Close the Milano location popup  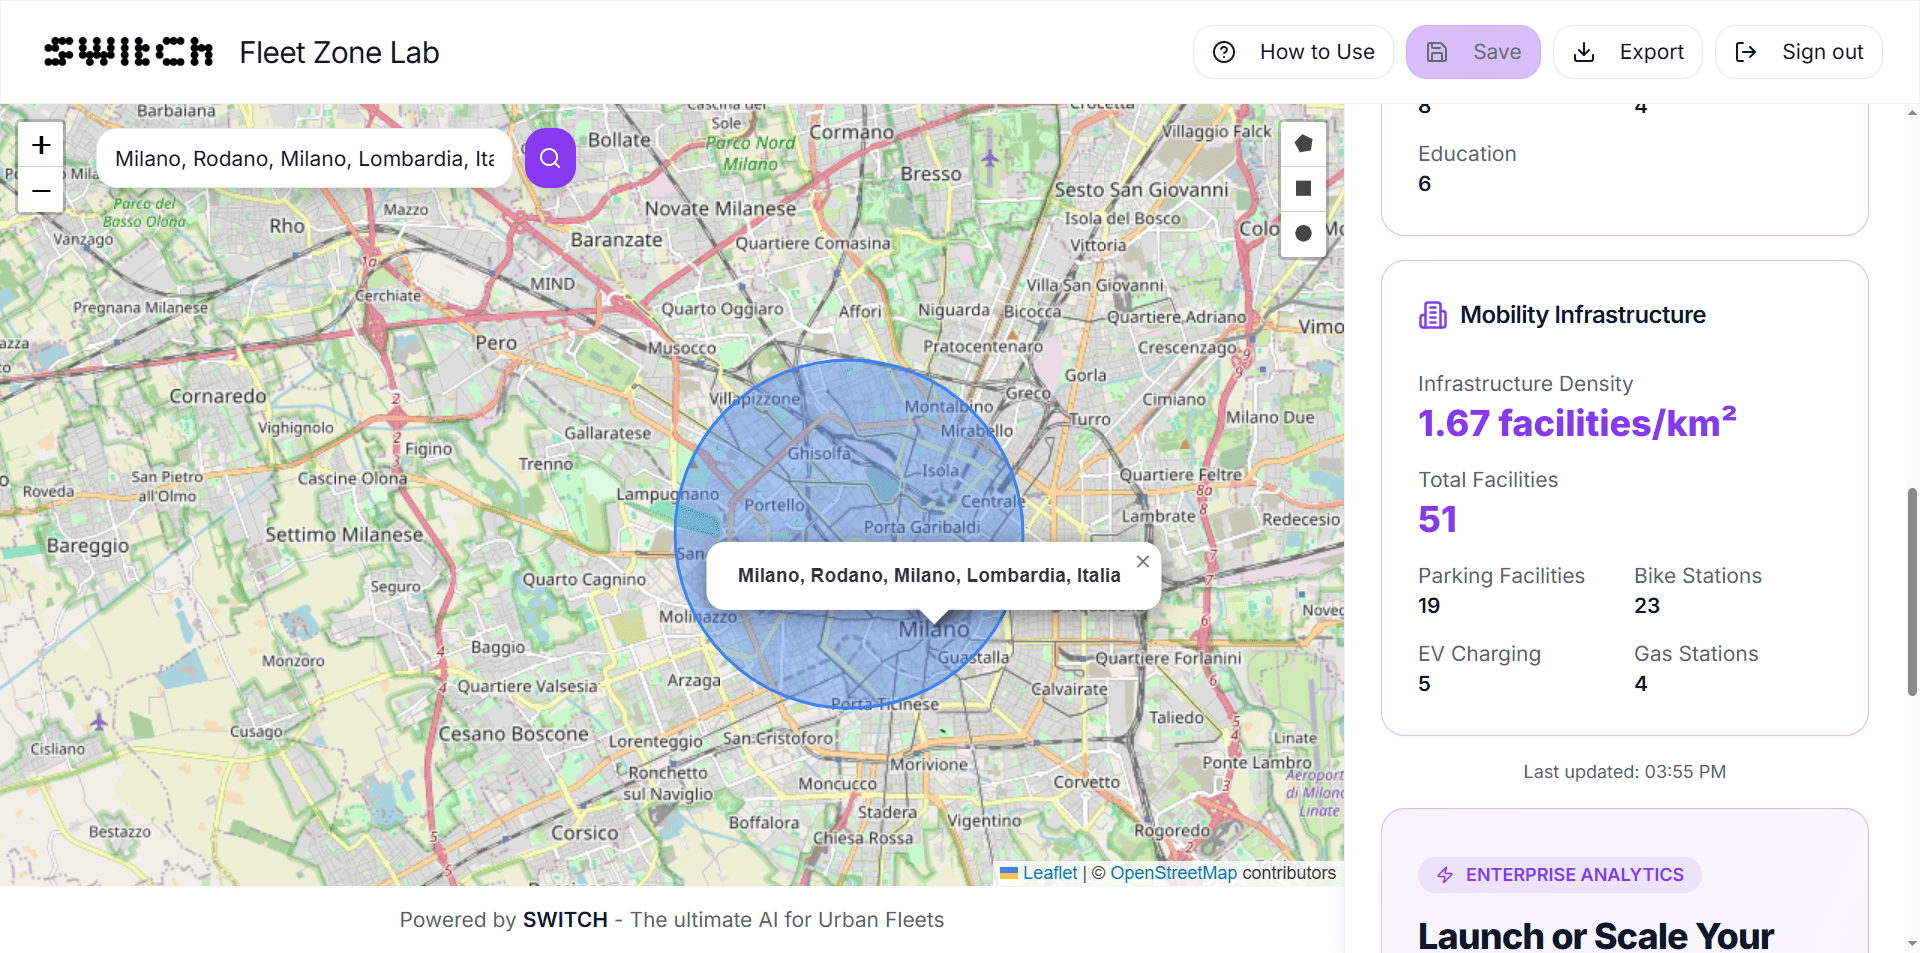(1143, 562)
